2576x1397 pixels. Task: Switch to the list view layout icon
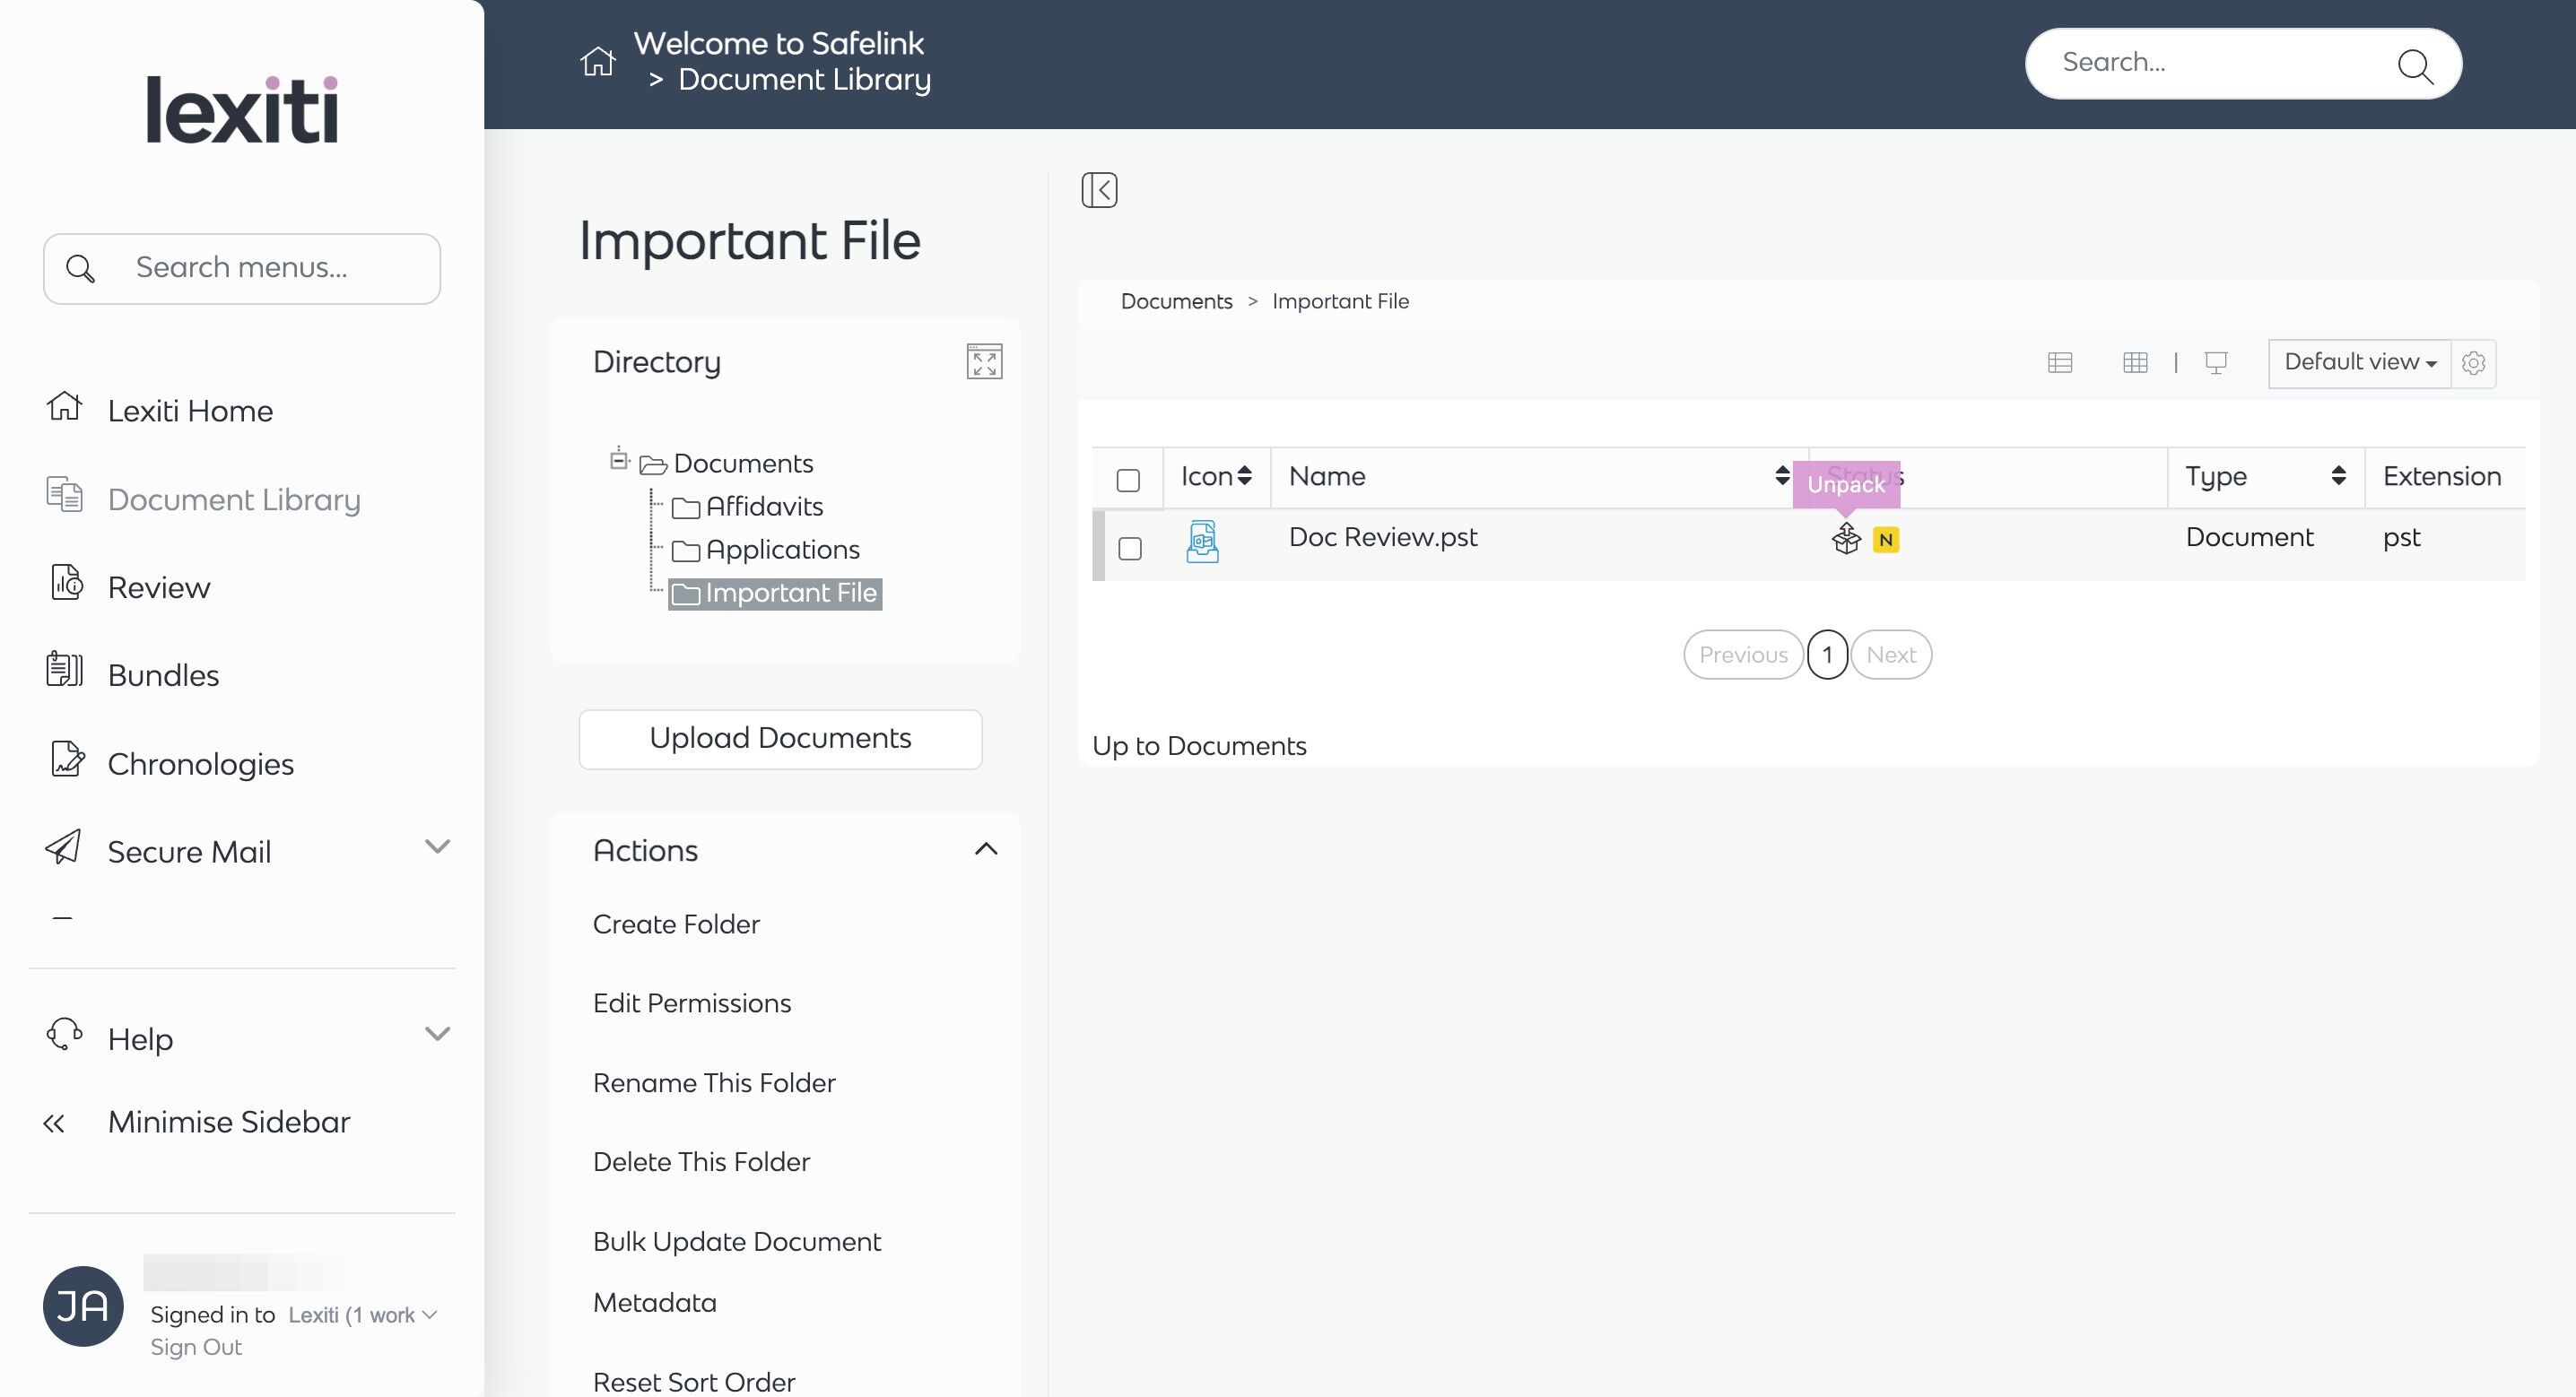2059,363
